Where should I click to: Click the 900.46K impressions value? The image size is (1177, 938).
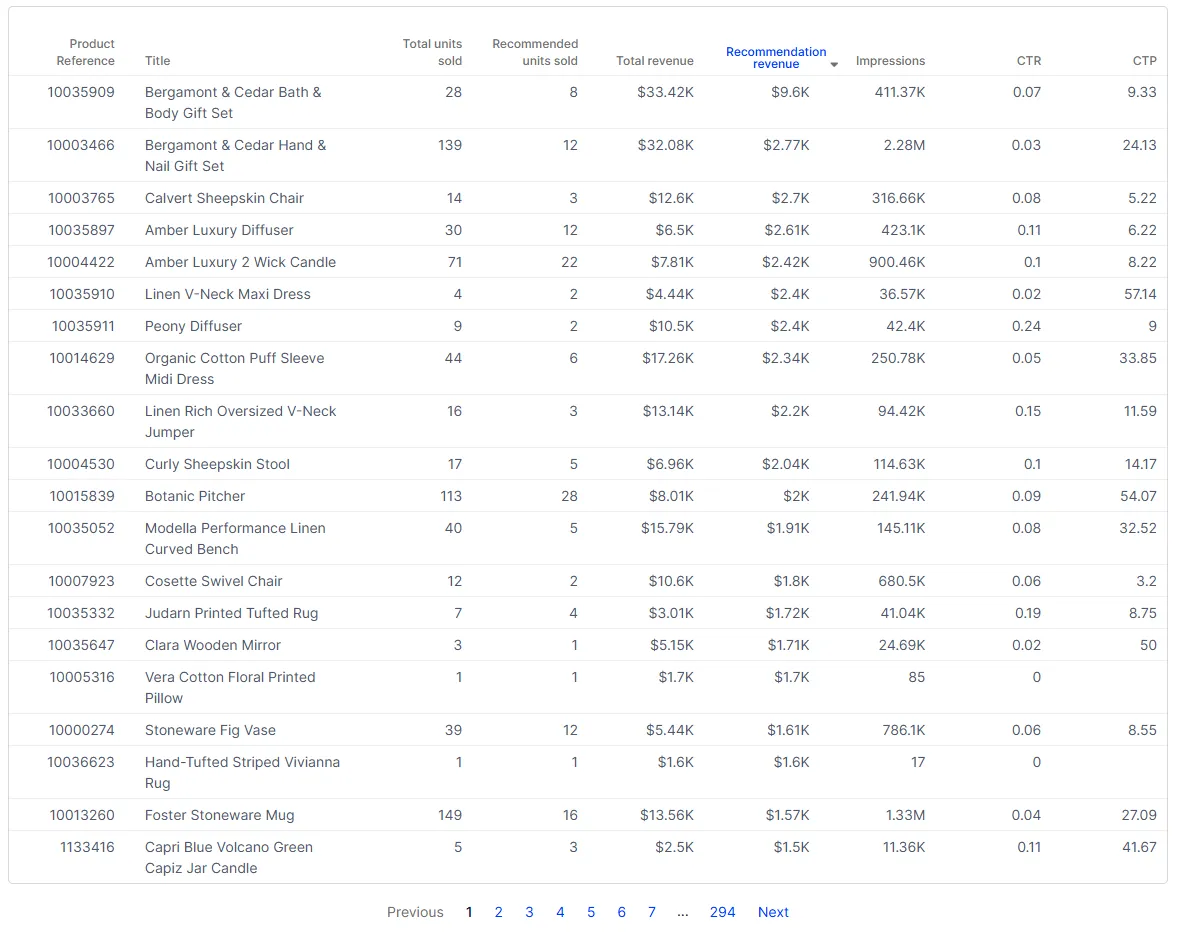pos(896,262)
